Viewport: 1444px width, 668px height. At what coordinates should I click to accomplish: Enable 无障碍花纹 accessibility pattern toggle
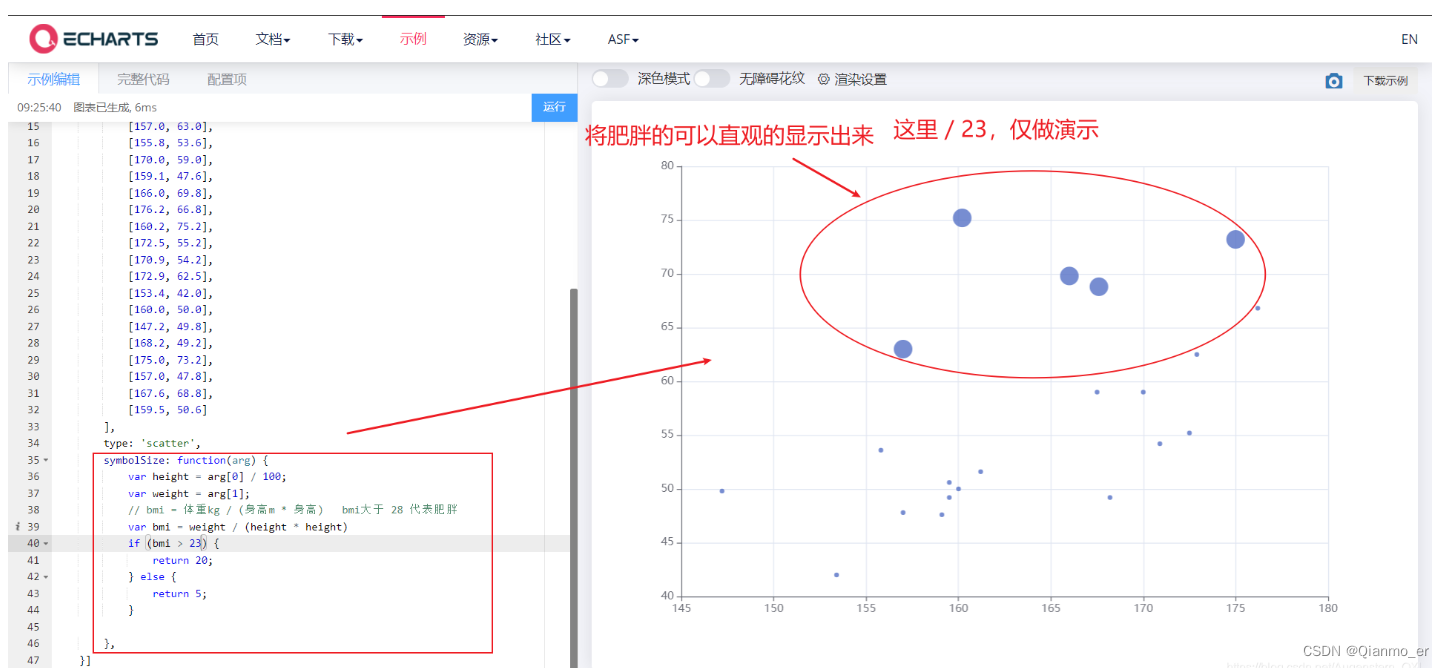pyautogui.click(x=712, y=78)
